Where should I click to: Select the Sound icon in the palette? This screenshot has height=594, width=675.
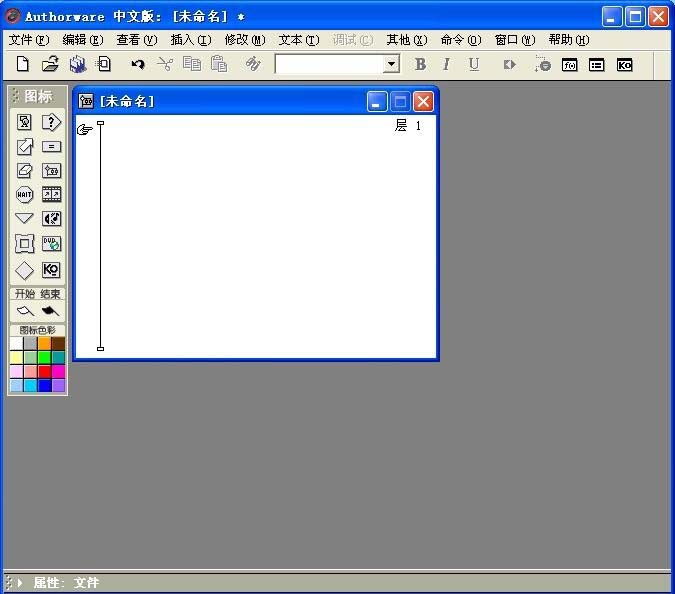51,219
